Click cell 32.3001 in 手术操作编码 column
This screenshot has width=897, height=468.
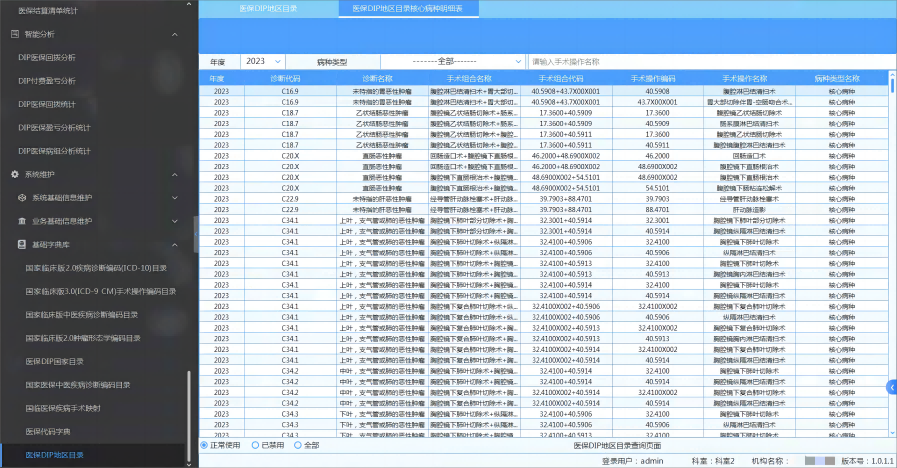pyautogui.click(x=657, y=220)
